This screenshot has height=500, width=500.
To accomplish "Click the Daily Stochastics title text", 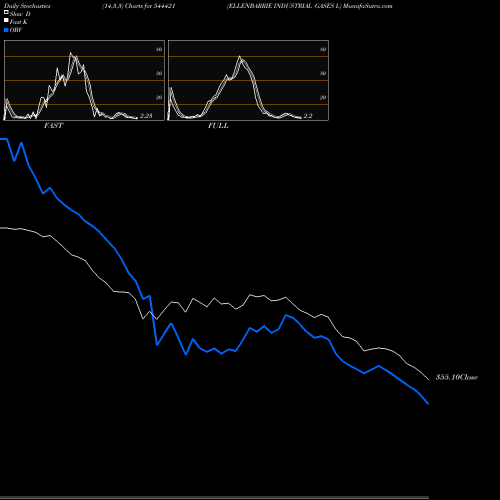I will click(x=27, y=6).
